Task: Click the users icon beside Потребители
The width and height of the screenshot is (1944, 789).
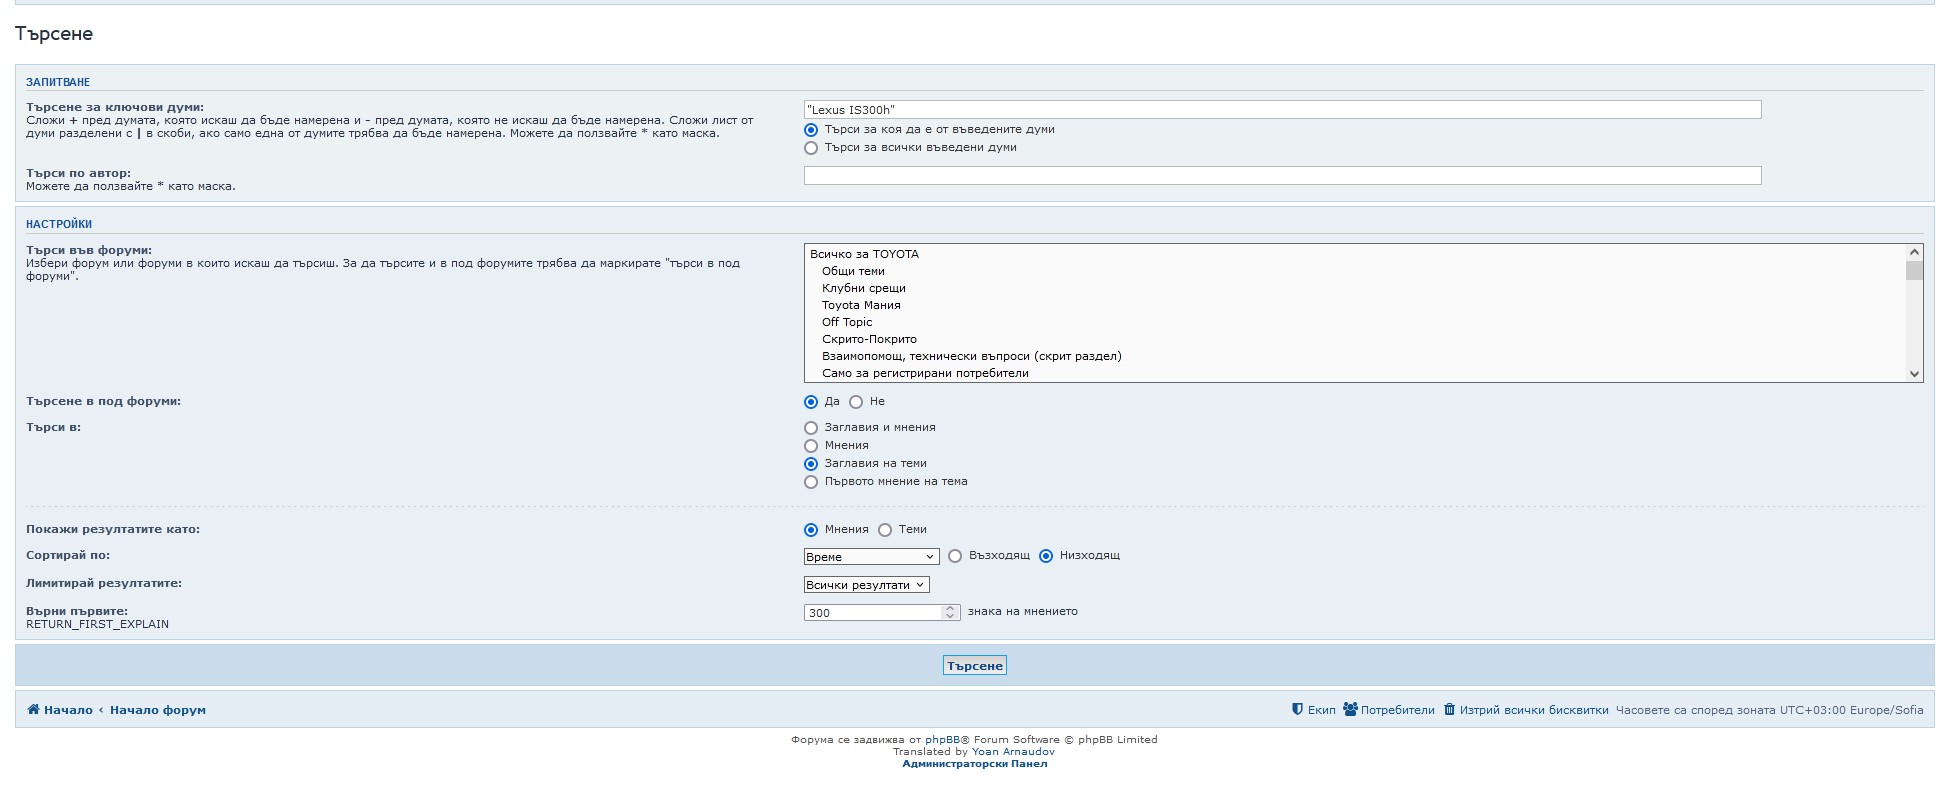Action: (1350, 710)
